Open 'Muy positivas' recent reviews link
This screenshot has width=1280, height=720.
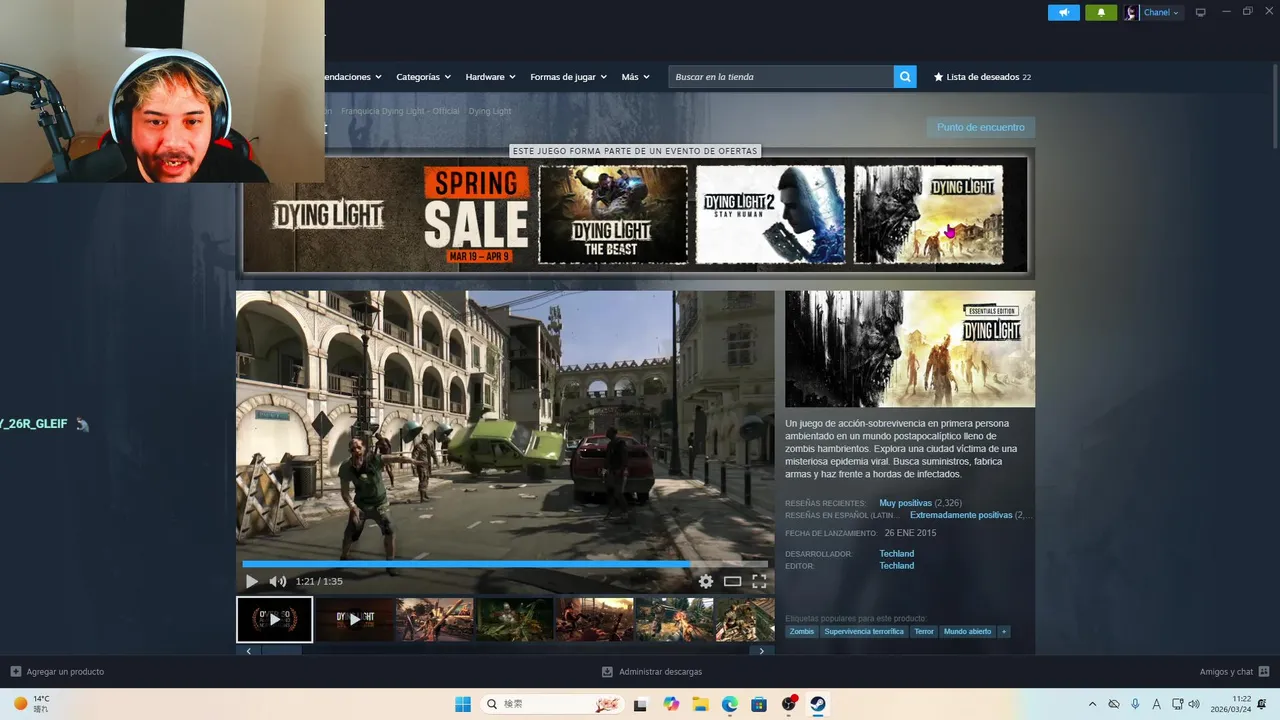(x=905, y=503)
